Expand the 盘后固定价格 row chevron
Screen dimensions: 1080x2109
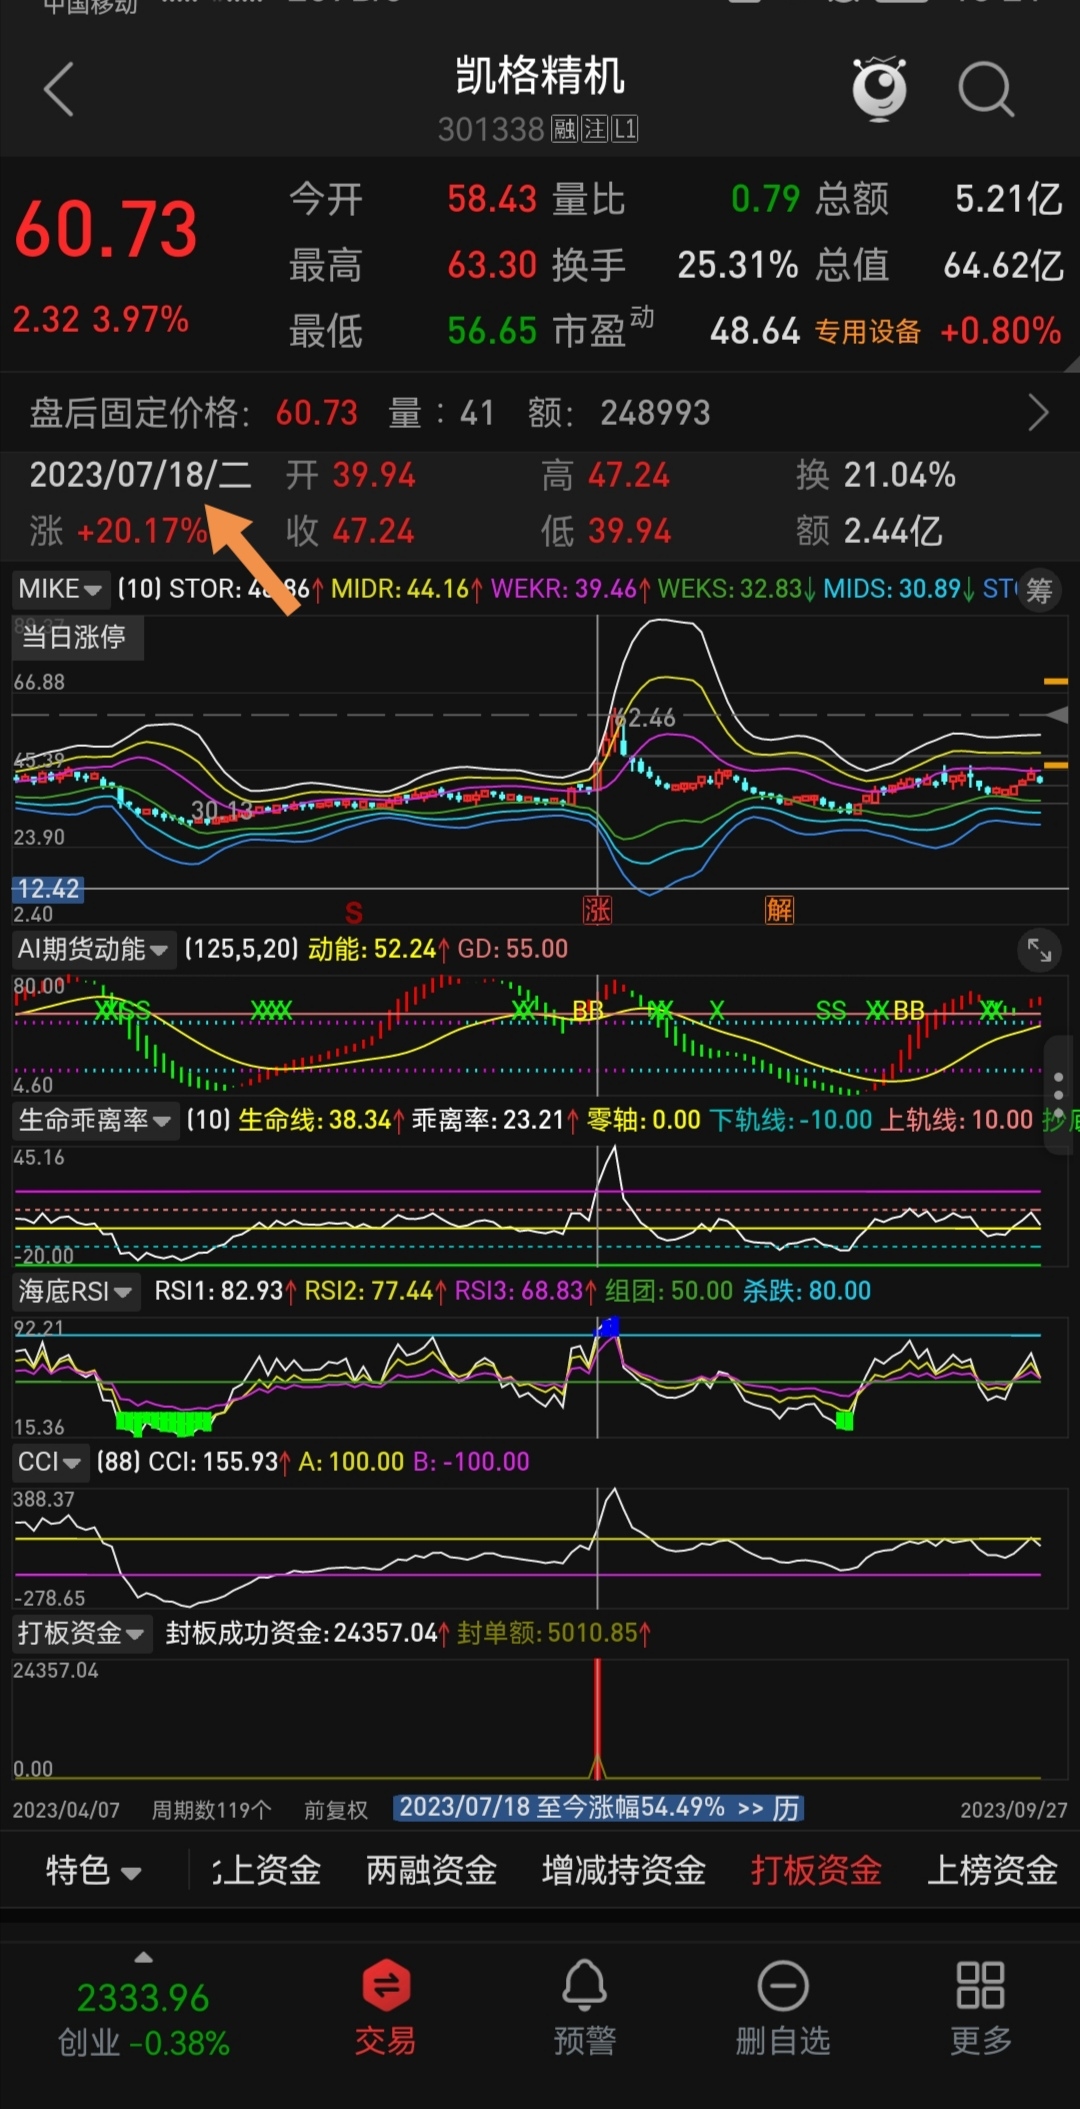point(1039,412)
